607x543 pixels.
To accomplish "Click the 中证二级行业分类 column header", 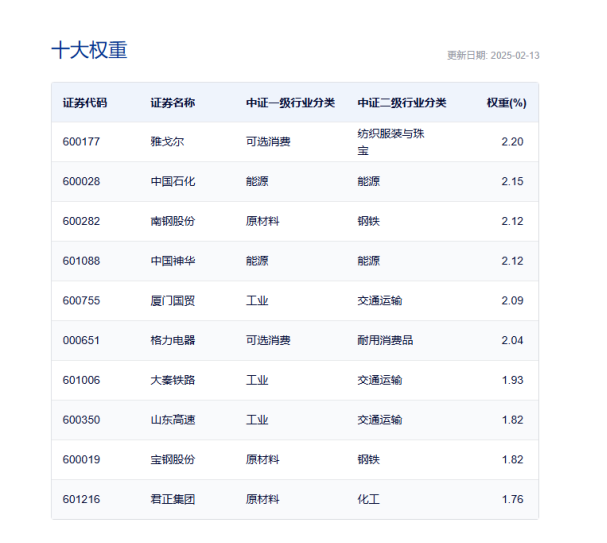I will [x=402, y=103].
